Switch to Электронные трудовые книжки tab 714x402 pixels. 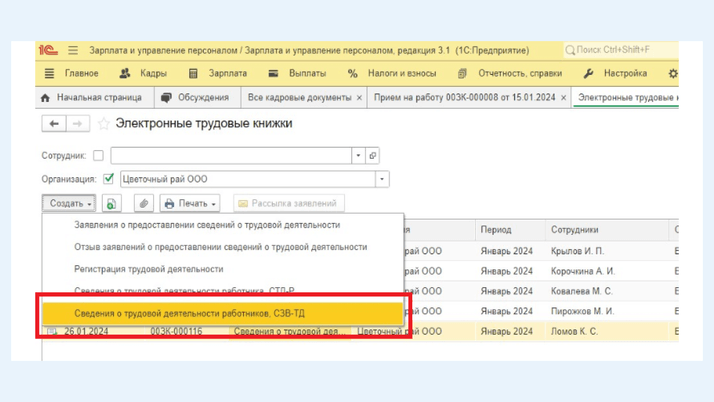click(627, 97)
